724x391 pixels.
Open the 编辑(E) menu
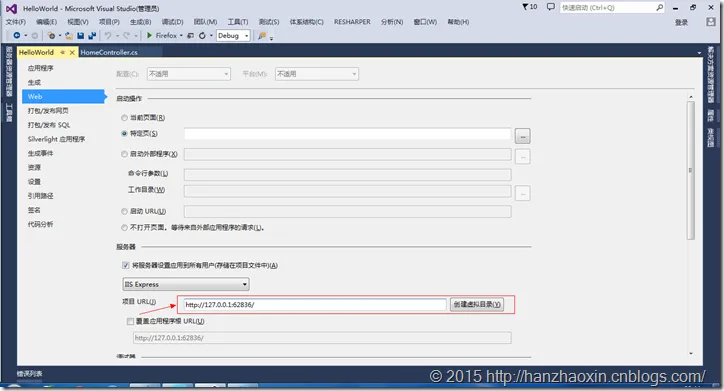(46, 22)
